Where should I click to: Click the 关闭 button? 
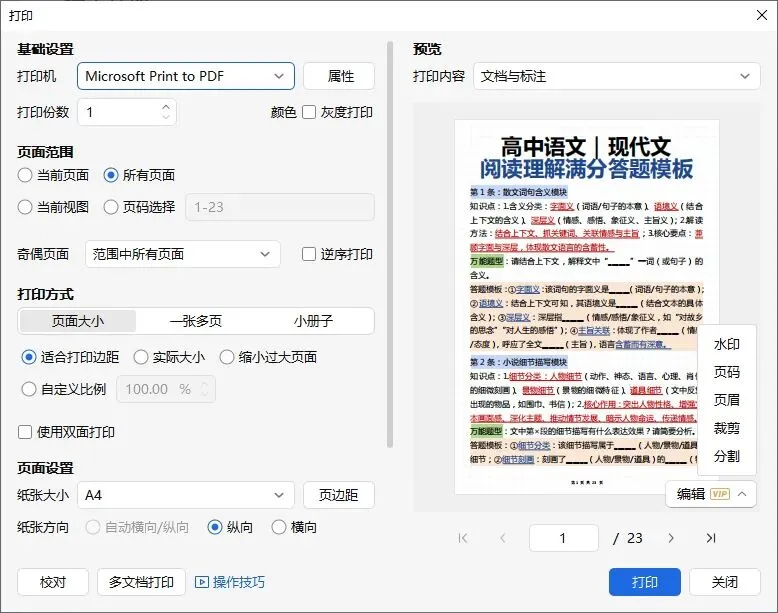724,582
